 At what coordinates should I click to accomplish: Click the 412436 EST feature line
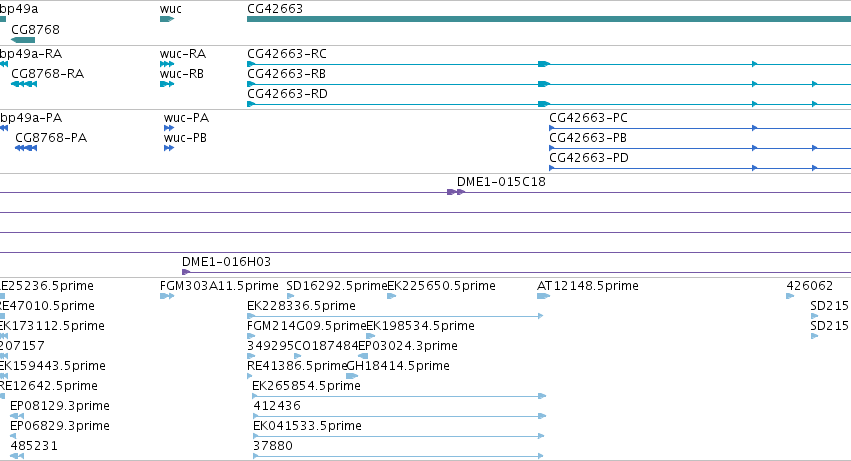coord(399,416)
